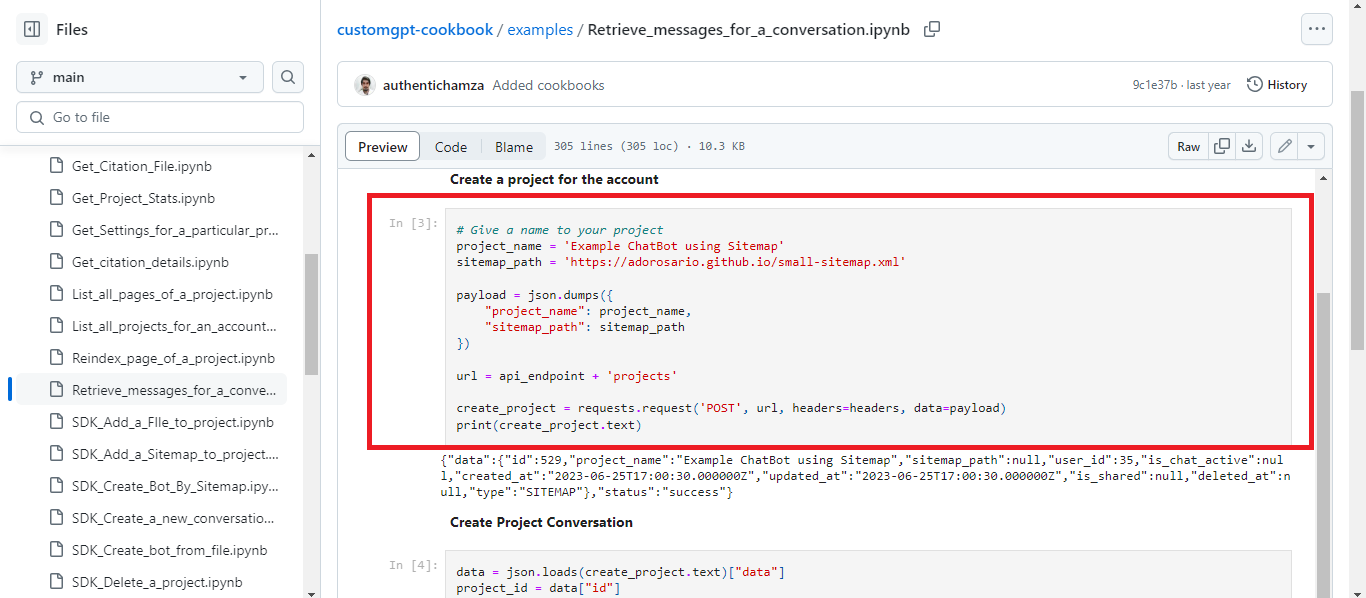The height and width of the screenshot is (598, 1366).
Task: Open Get_Project_Stats.ipynb from the file list
Action: pos(143,197)
